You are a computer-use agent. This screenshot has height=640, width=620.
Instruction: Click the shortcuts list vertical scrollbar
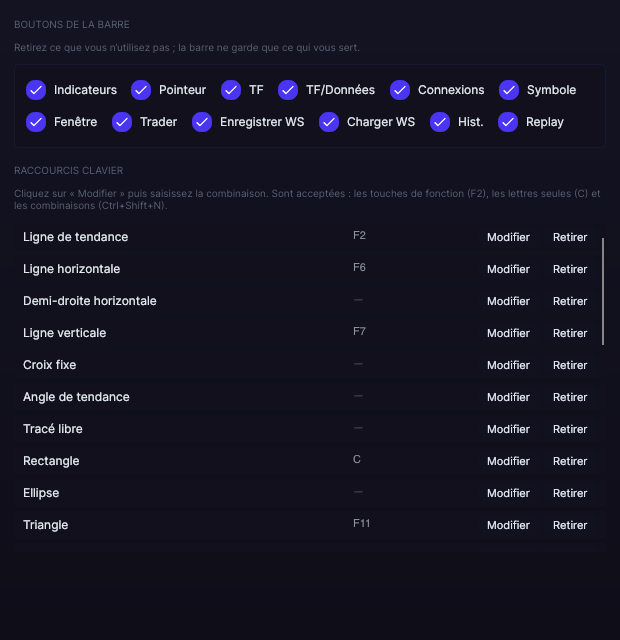(603, 291)
